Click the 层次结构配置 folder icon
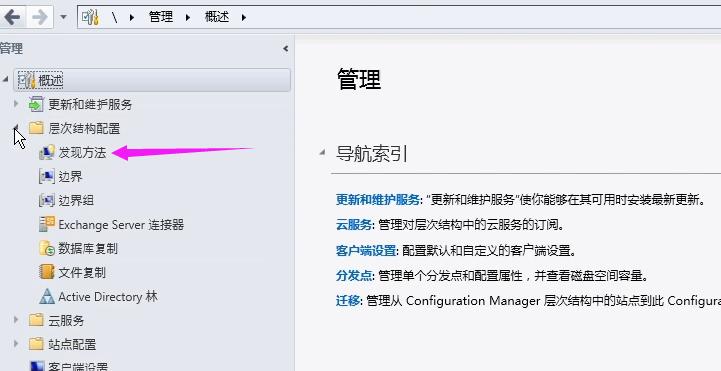The image size is (721, 371). pyautogui.click(x=36, y=128)
